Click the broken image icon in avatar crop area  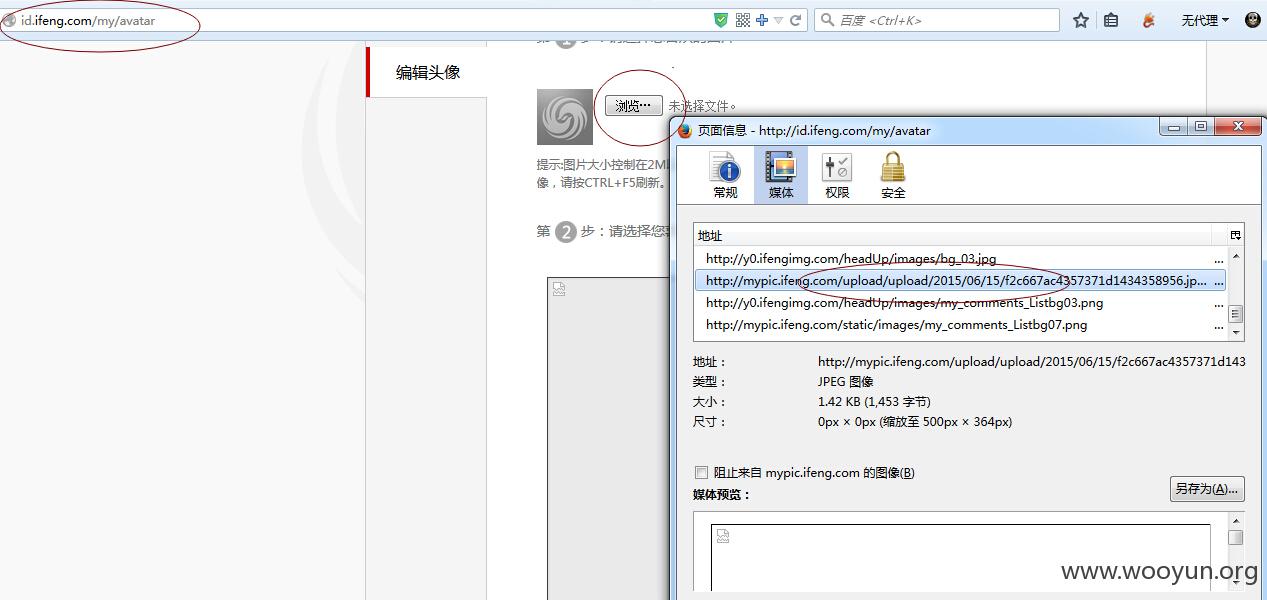[x=559, y=289]
